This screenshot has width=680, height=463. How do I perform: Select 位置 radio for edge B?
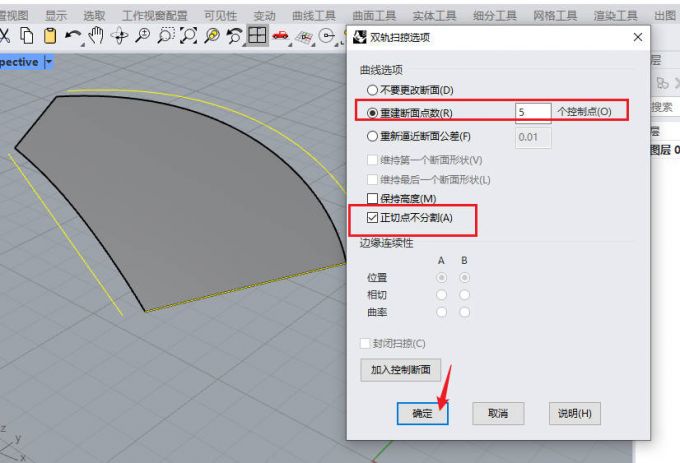(464, 277)
